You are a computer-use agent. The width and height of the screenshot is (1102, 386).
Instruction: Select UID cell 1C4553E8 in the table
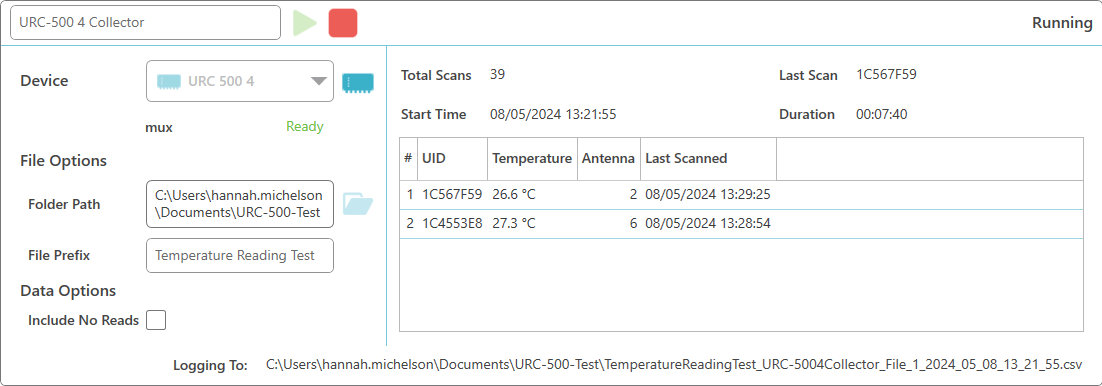point(452,224)
